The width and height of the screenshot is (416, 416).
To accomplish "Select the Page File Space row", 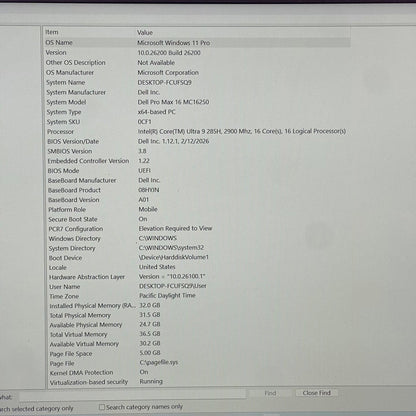I will (x=197, y=353).
